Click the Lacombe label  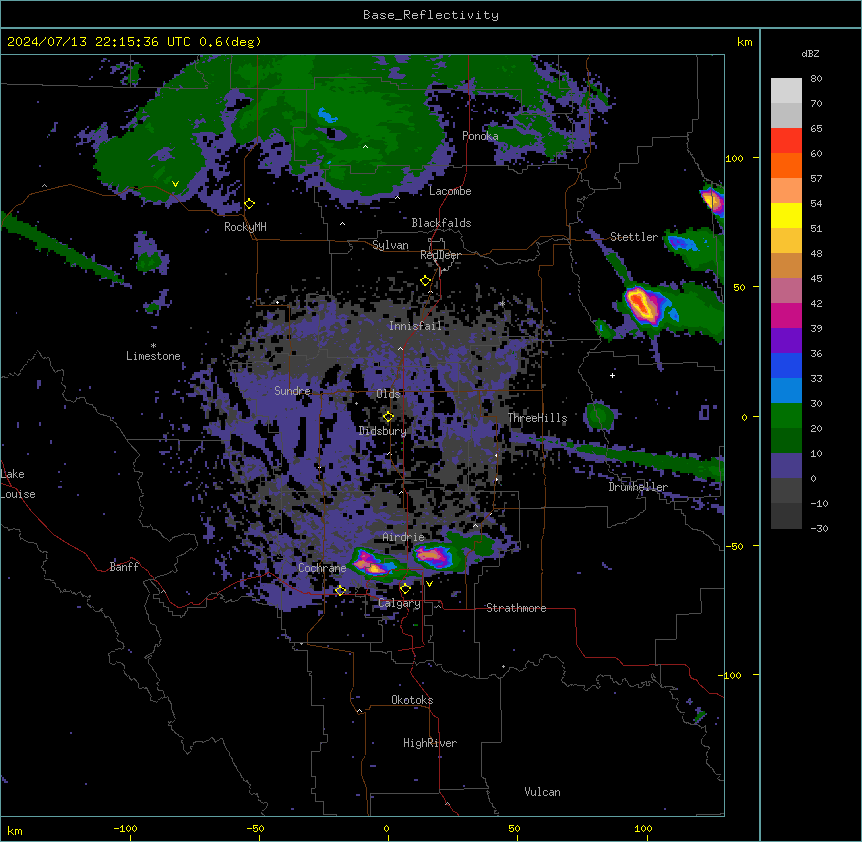click(x=450, y=191)
